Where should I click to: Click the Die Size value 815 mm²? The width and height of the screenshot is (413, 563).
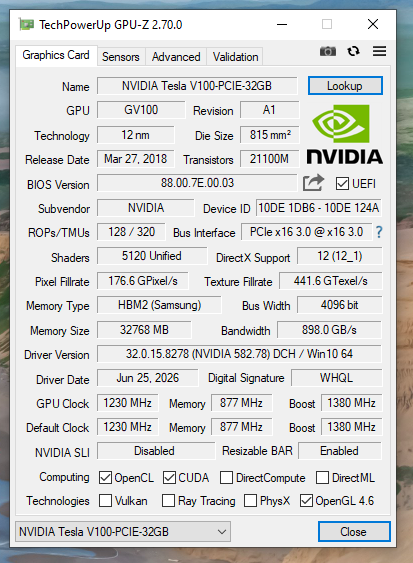click(x=269, y=135)
